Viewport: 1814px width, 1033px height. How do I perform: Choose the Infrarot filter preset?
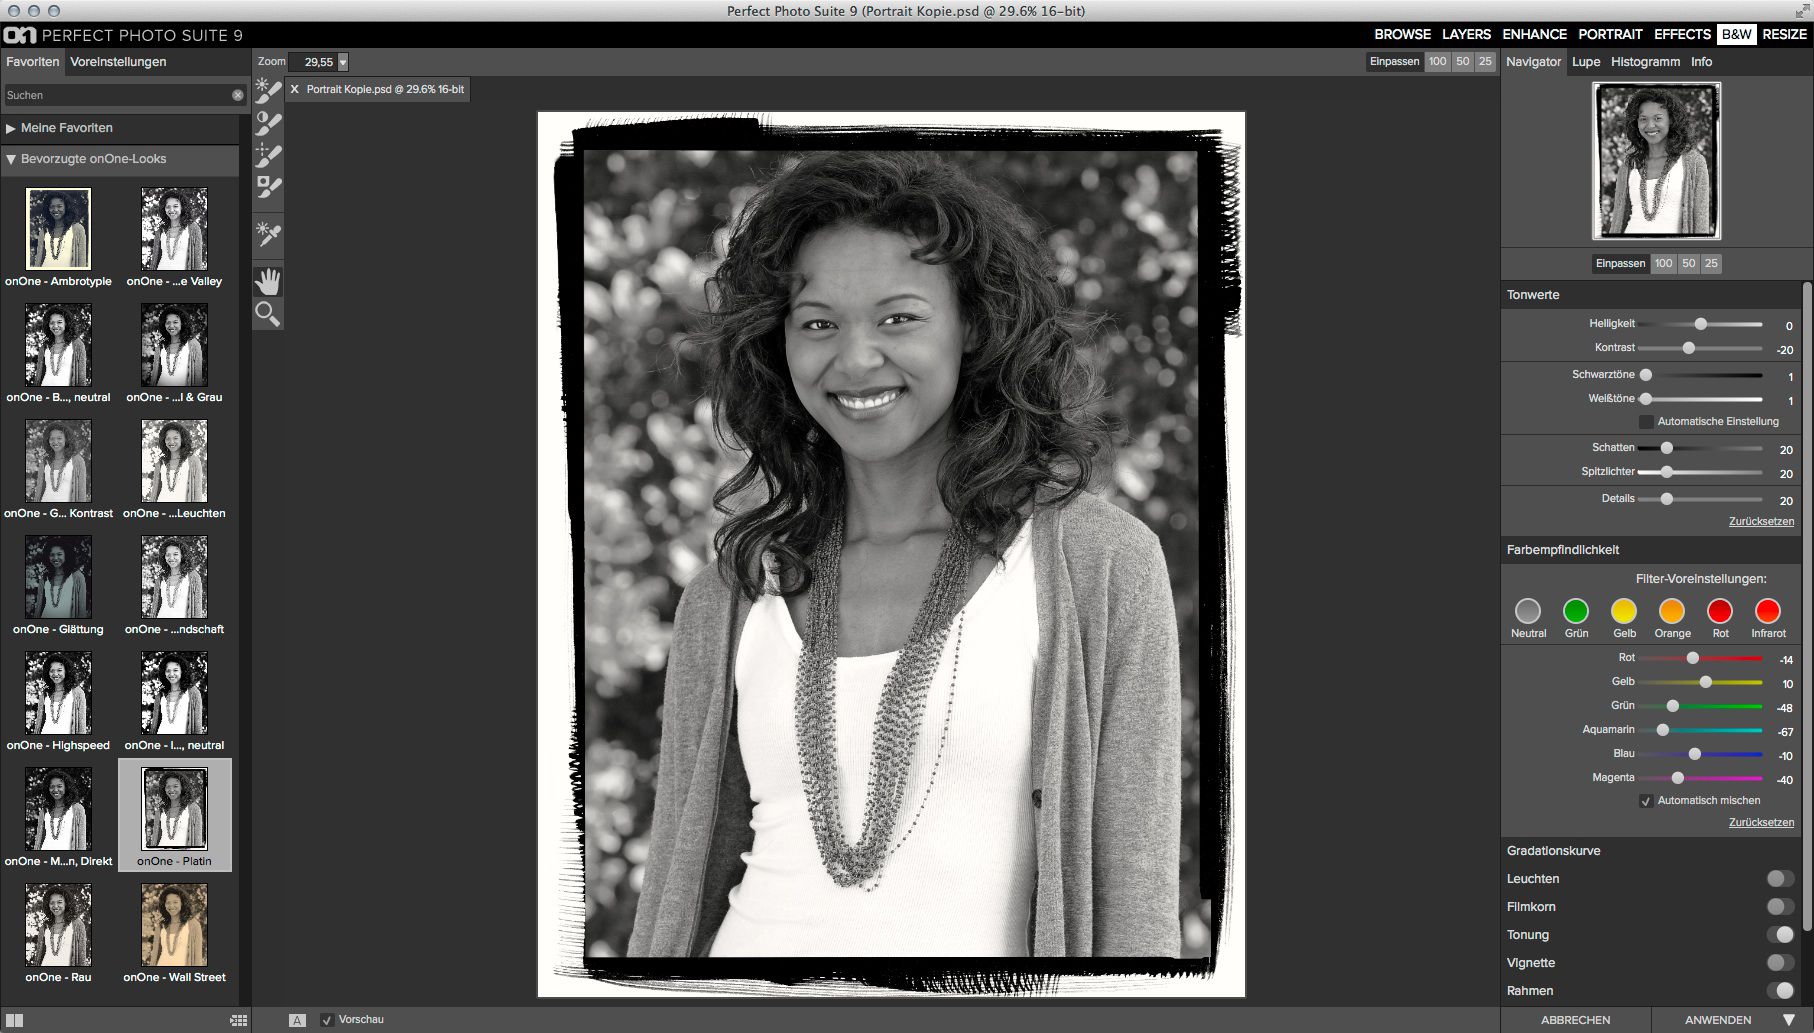coord(1768,611)
